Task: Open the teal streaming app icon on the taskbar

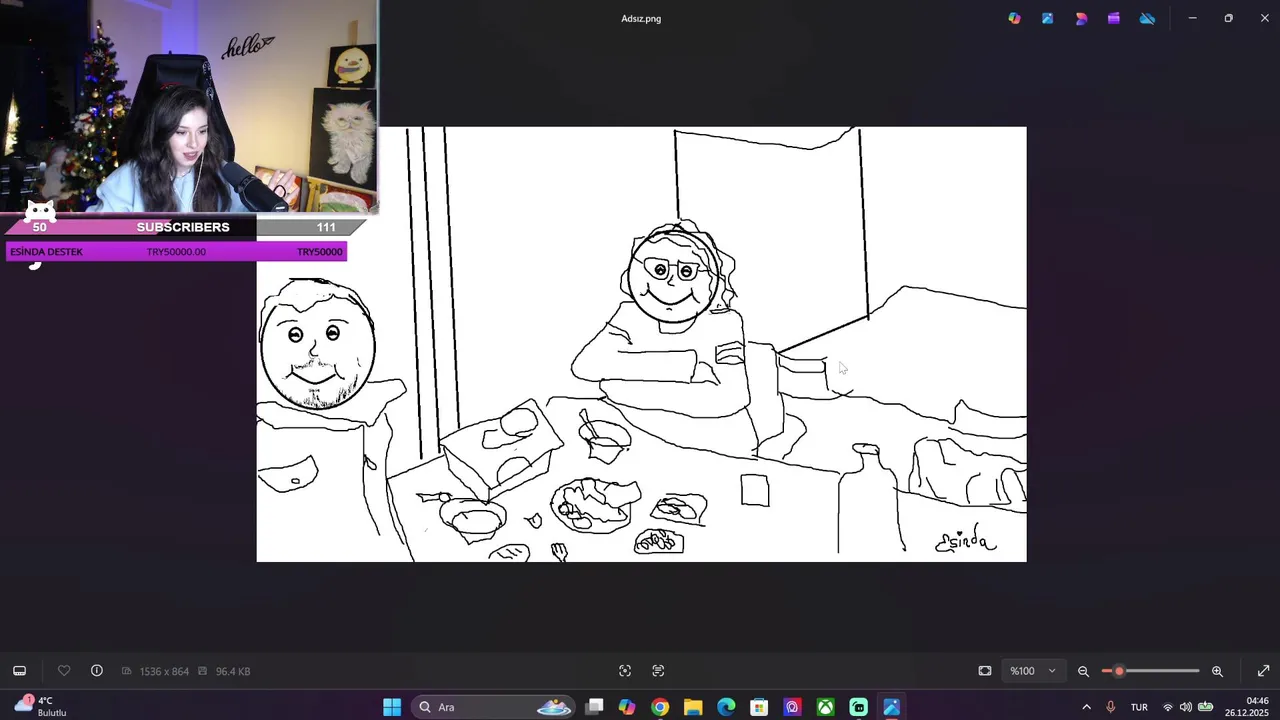Action: [x=858, y=707]
